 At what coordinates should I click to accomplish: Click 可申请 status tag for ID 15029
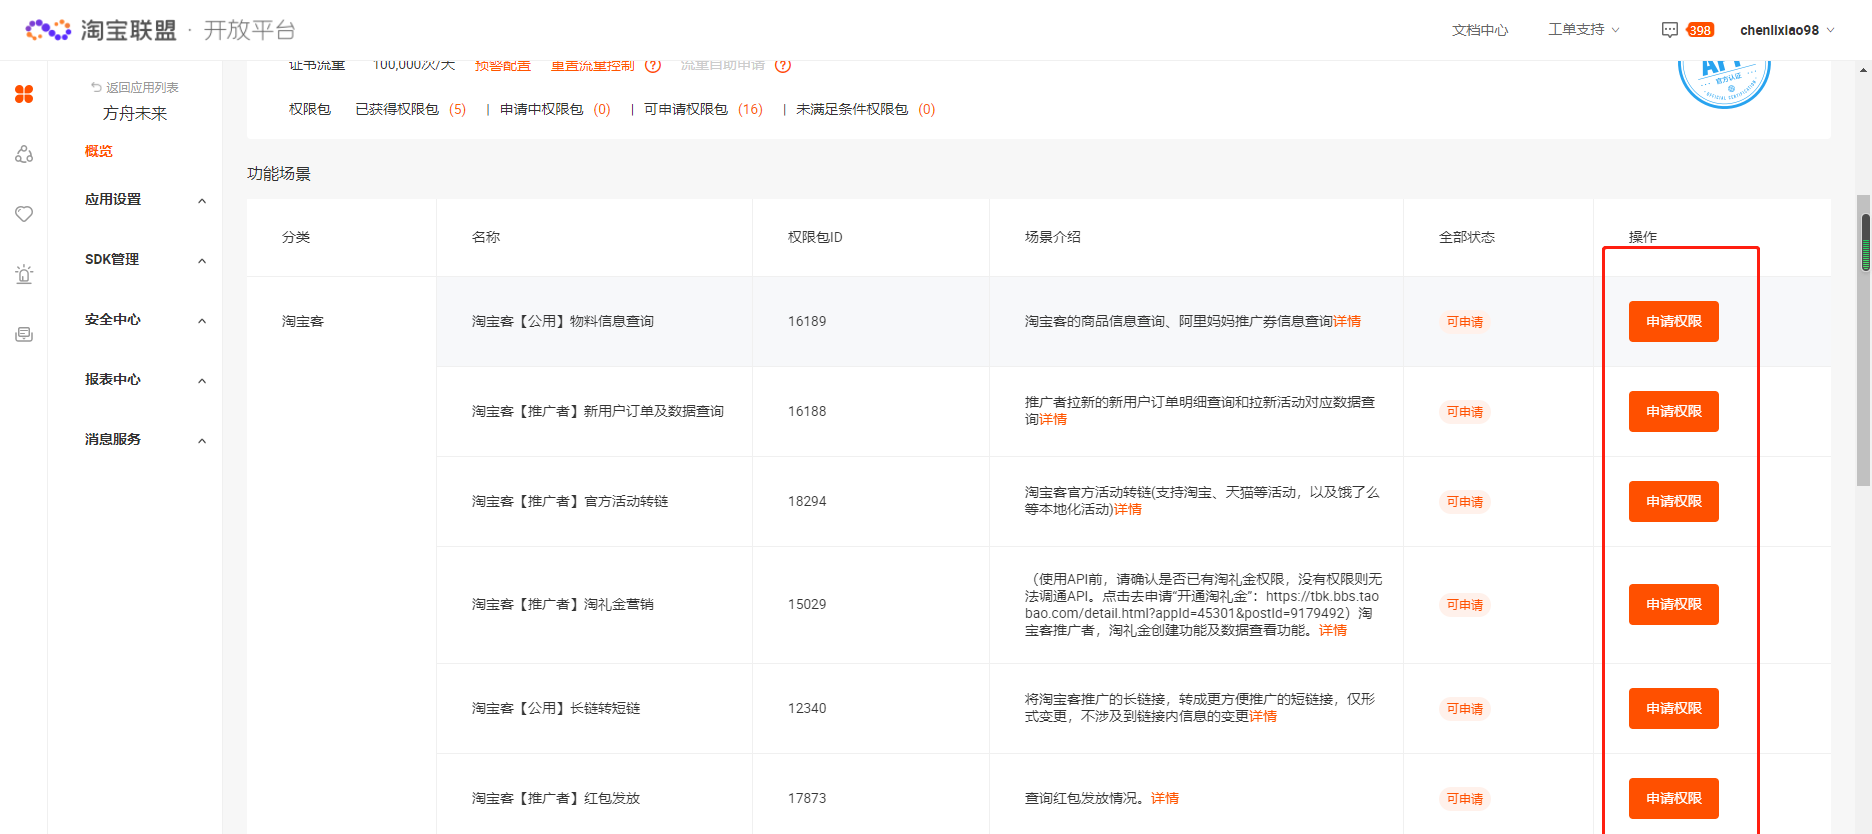click(x=1465, y=604)
